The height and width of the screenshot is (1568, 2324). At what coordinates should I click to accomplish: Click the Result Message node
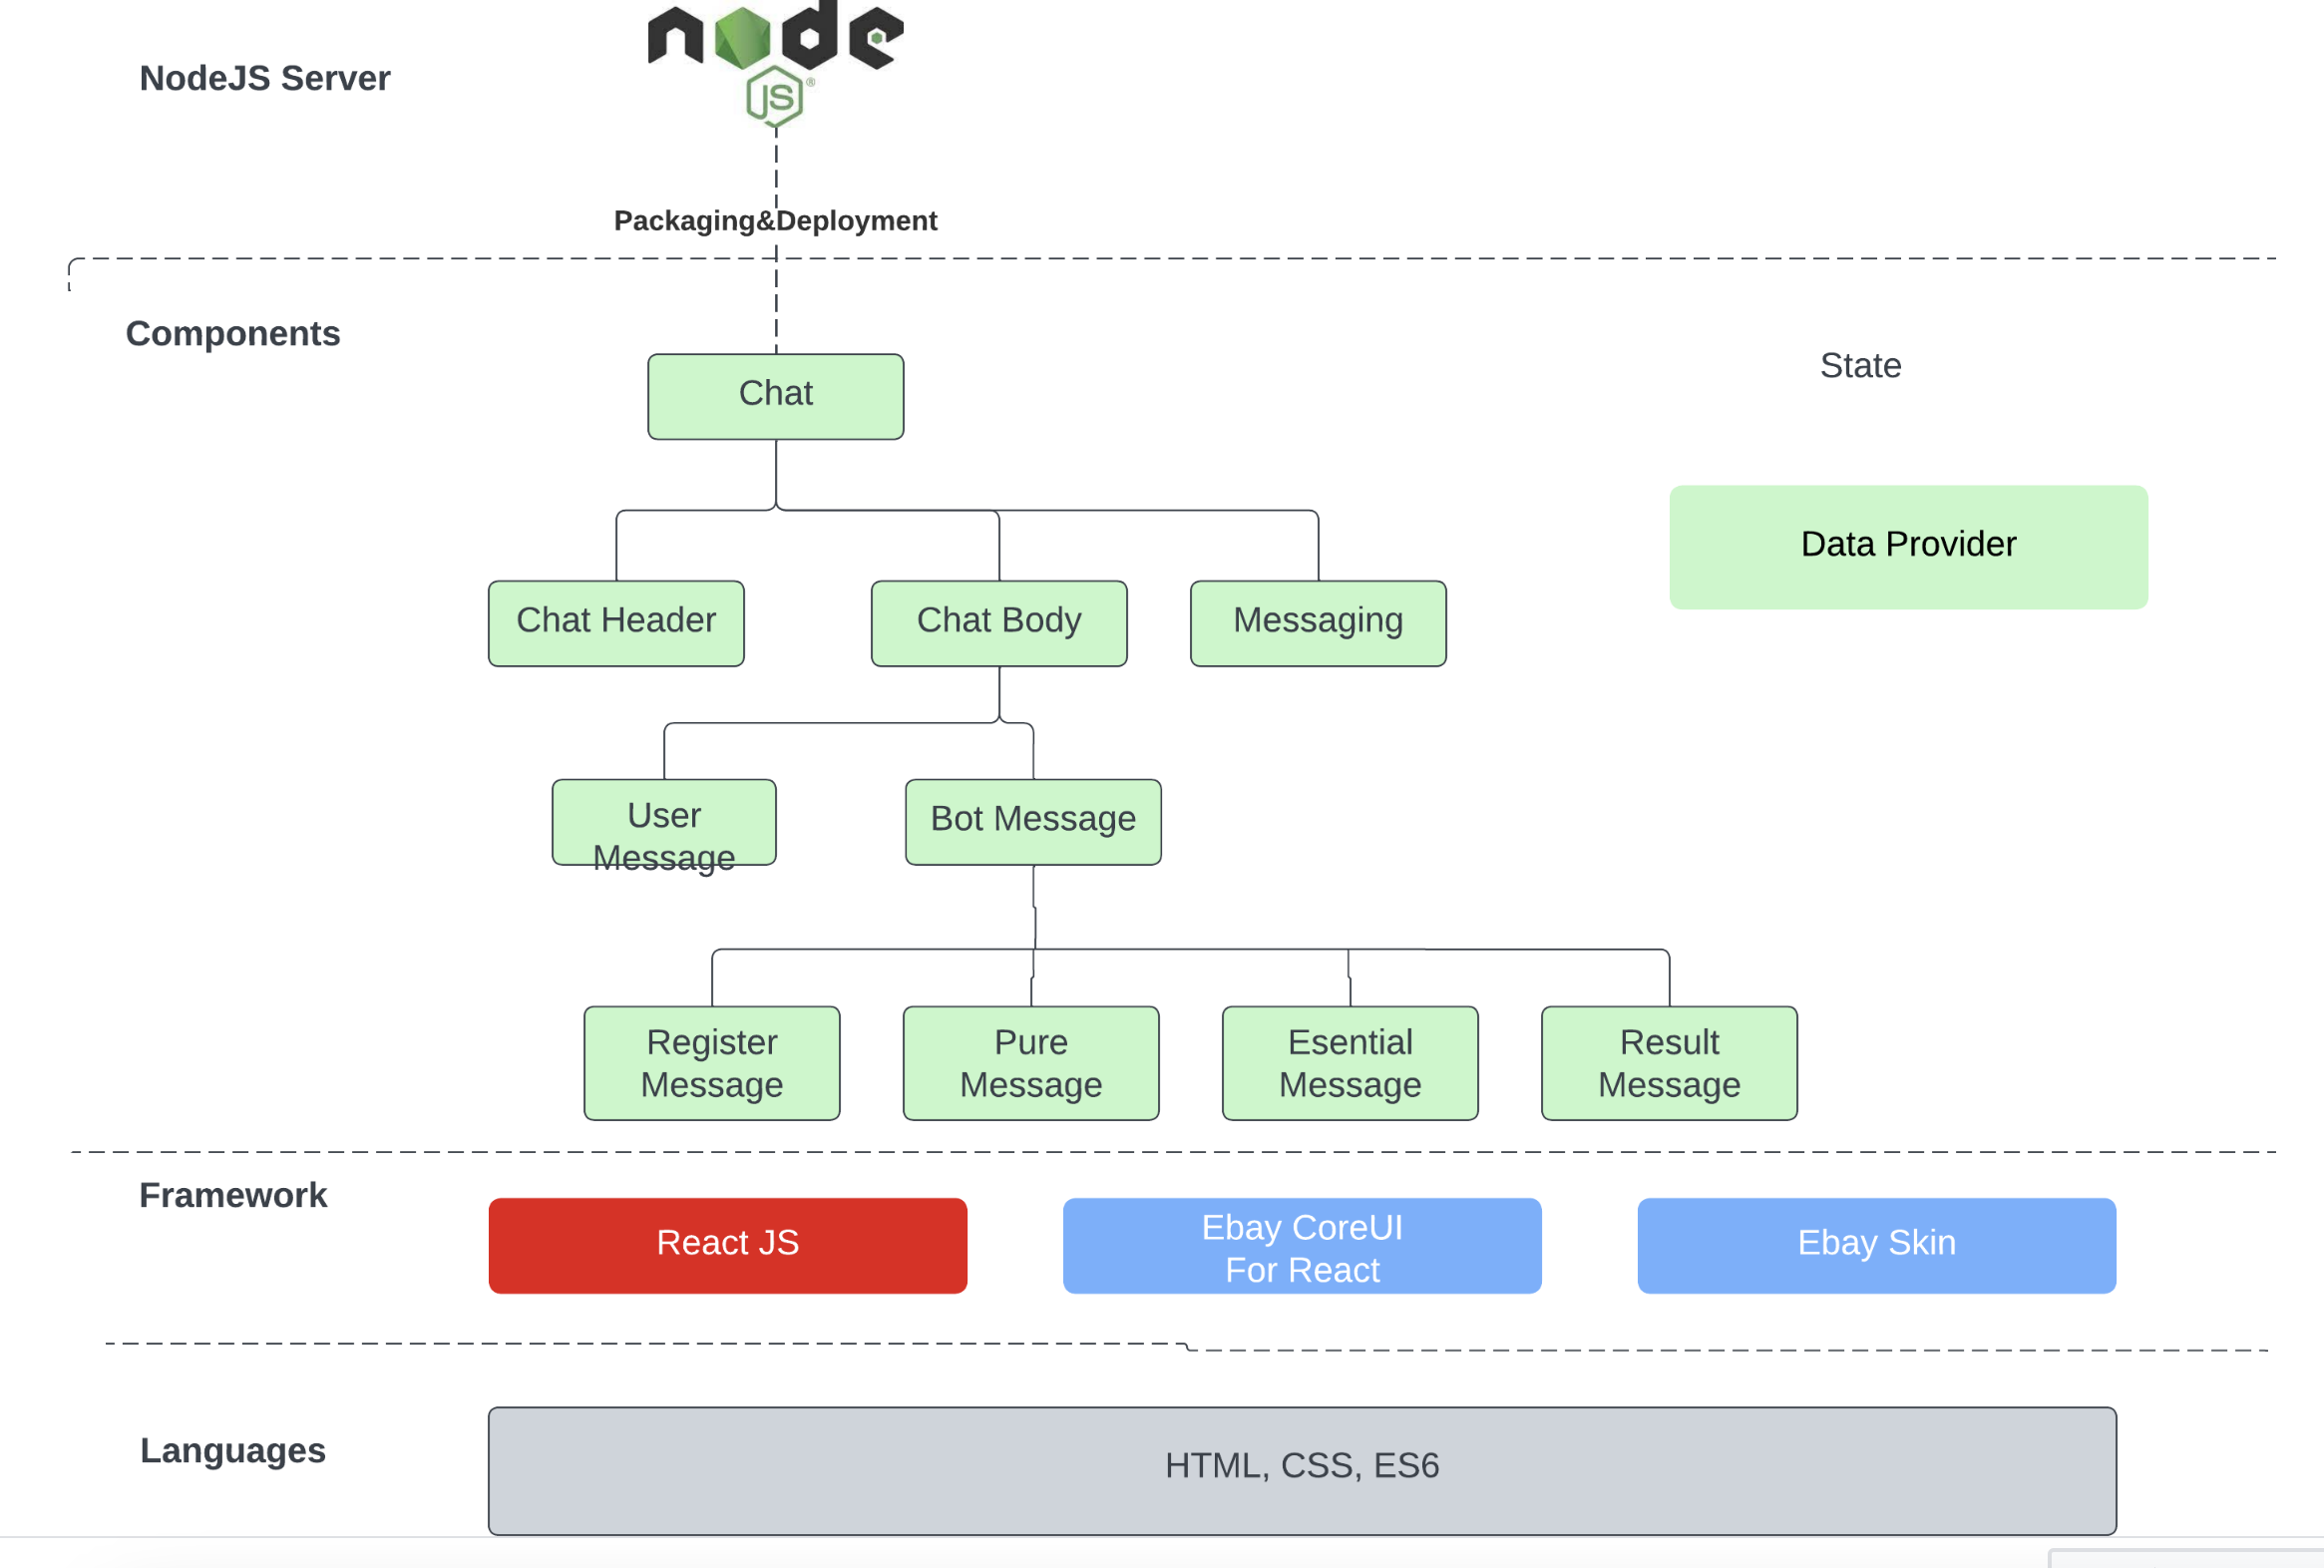[x=1668, y=1063]
